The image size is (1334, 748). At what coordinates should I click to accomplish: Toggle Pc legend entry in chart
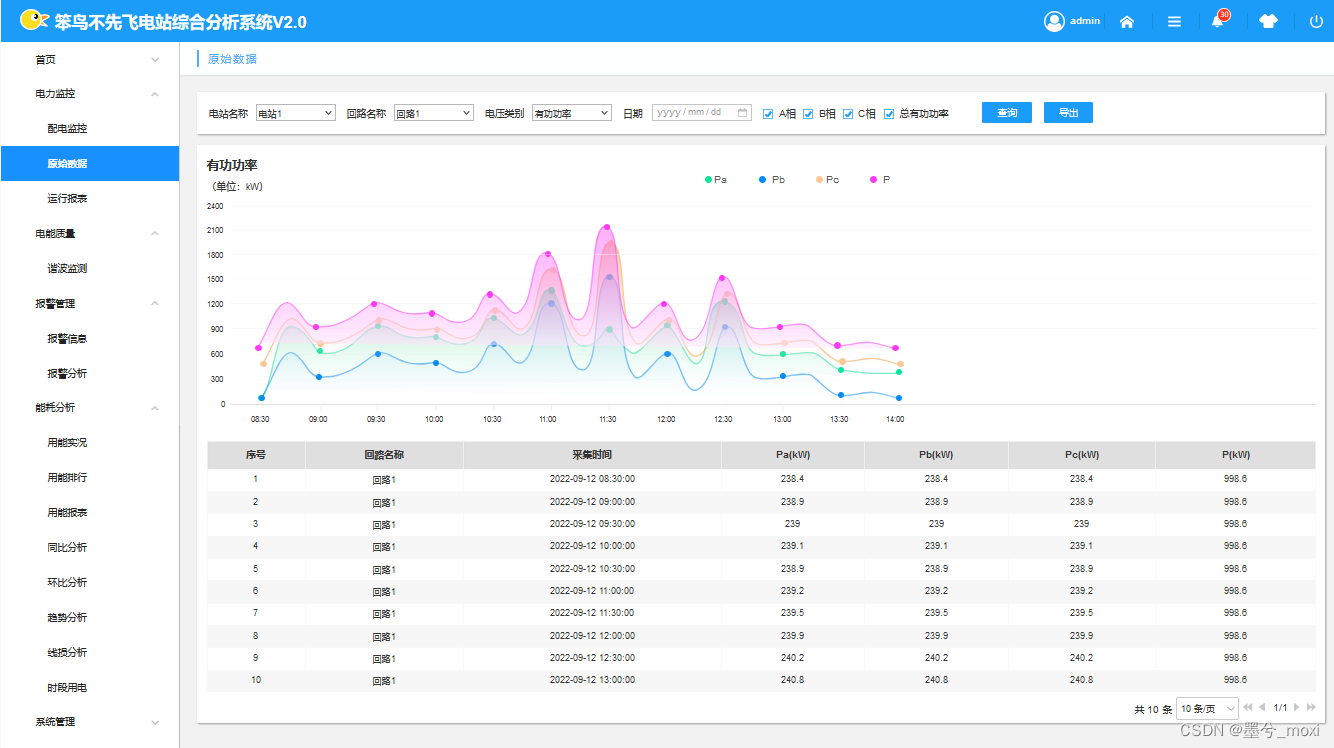pos(827,180)
